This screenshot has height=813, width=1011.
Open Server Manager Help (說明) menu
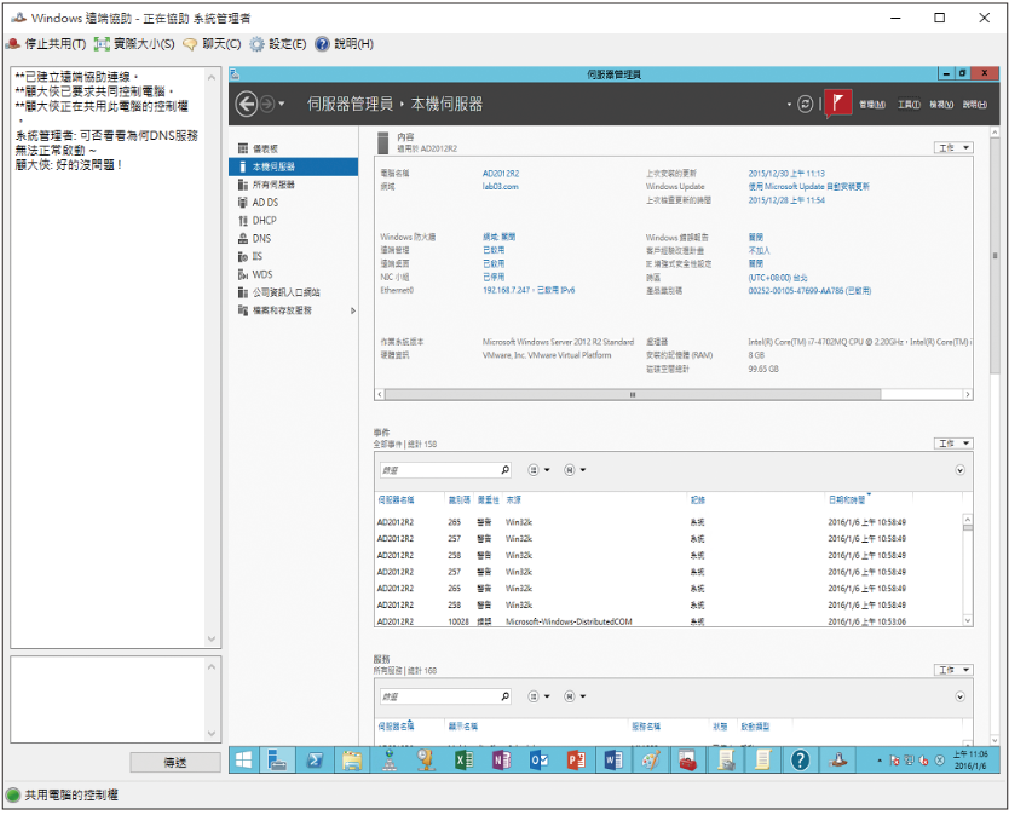coord(974,104)
